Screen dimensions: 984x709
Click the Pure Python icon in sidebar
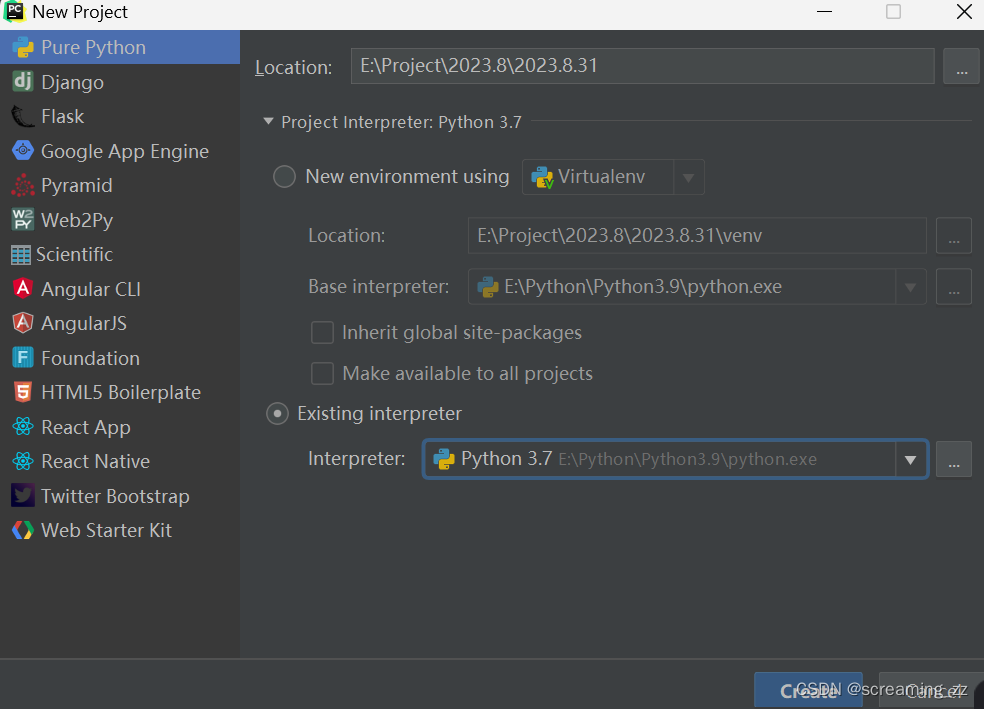coord(23,48)
